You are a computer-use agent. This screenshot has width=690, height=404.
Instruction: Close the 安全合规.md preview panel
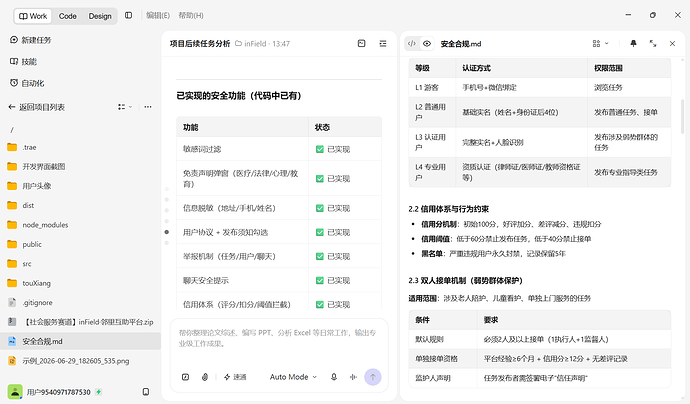pos(672,44)
